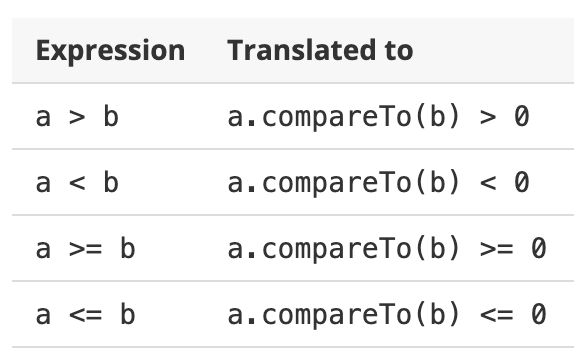Select the a > b expression cell

(x=77, y=117)
